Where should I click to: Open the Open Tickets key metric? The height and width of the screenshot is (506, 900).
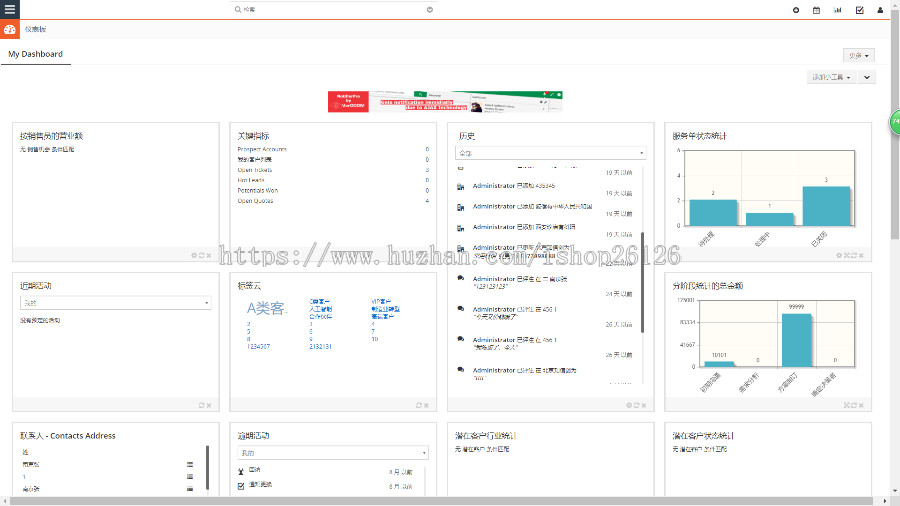click(x=255, y=170)
